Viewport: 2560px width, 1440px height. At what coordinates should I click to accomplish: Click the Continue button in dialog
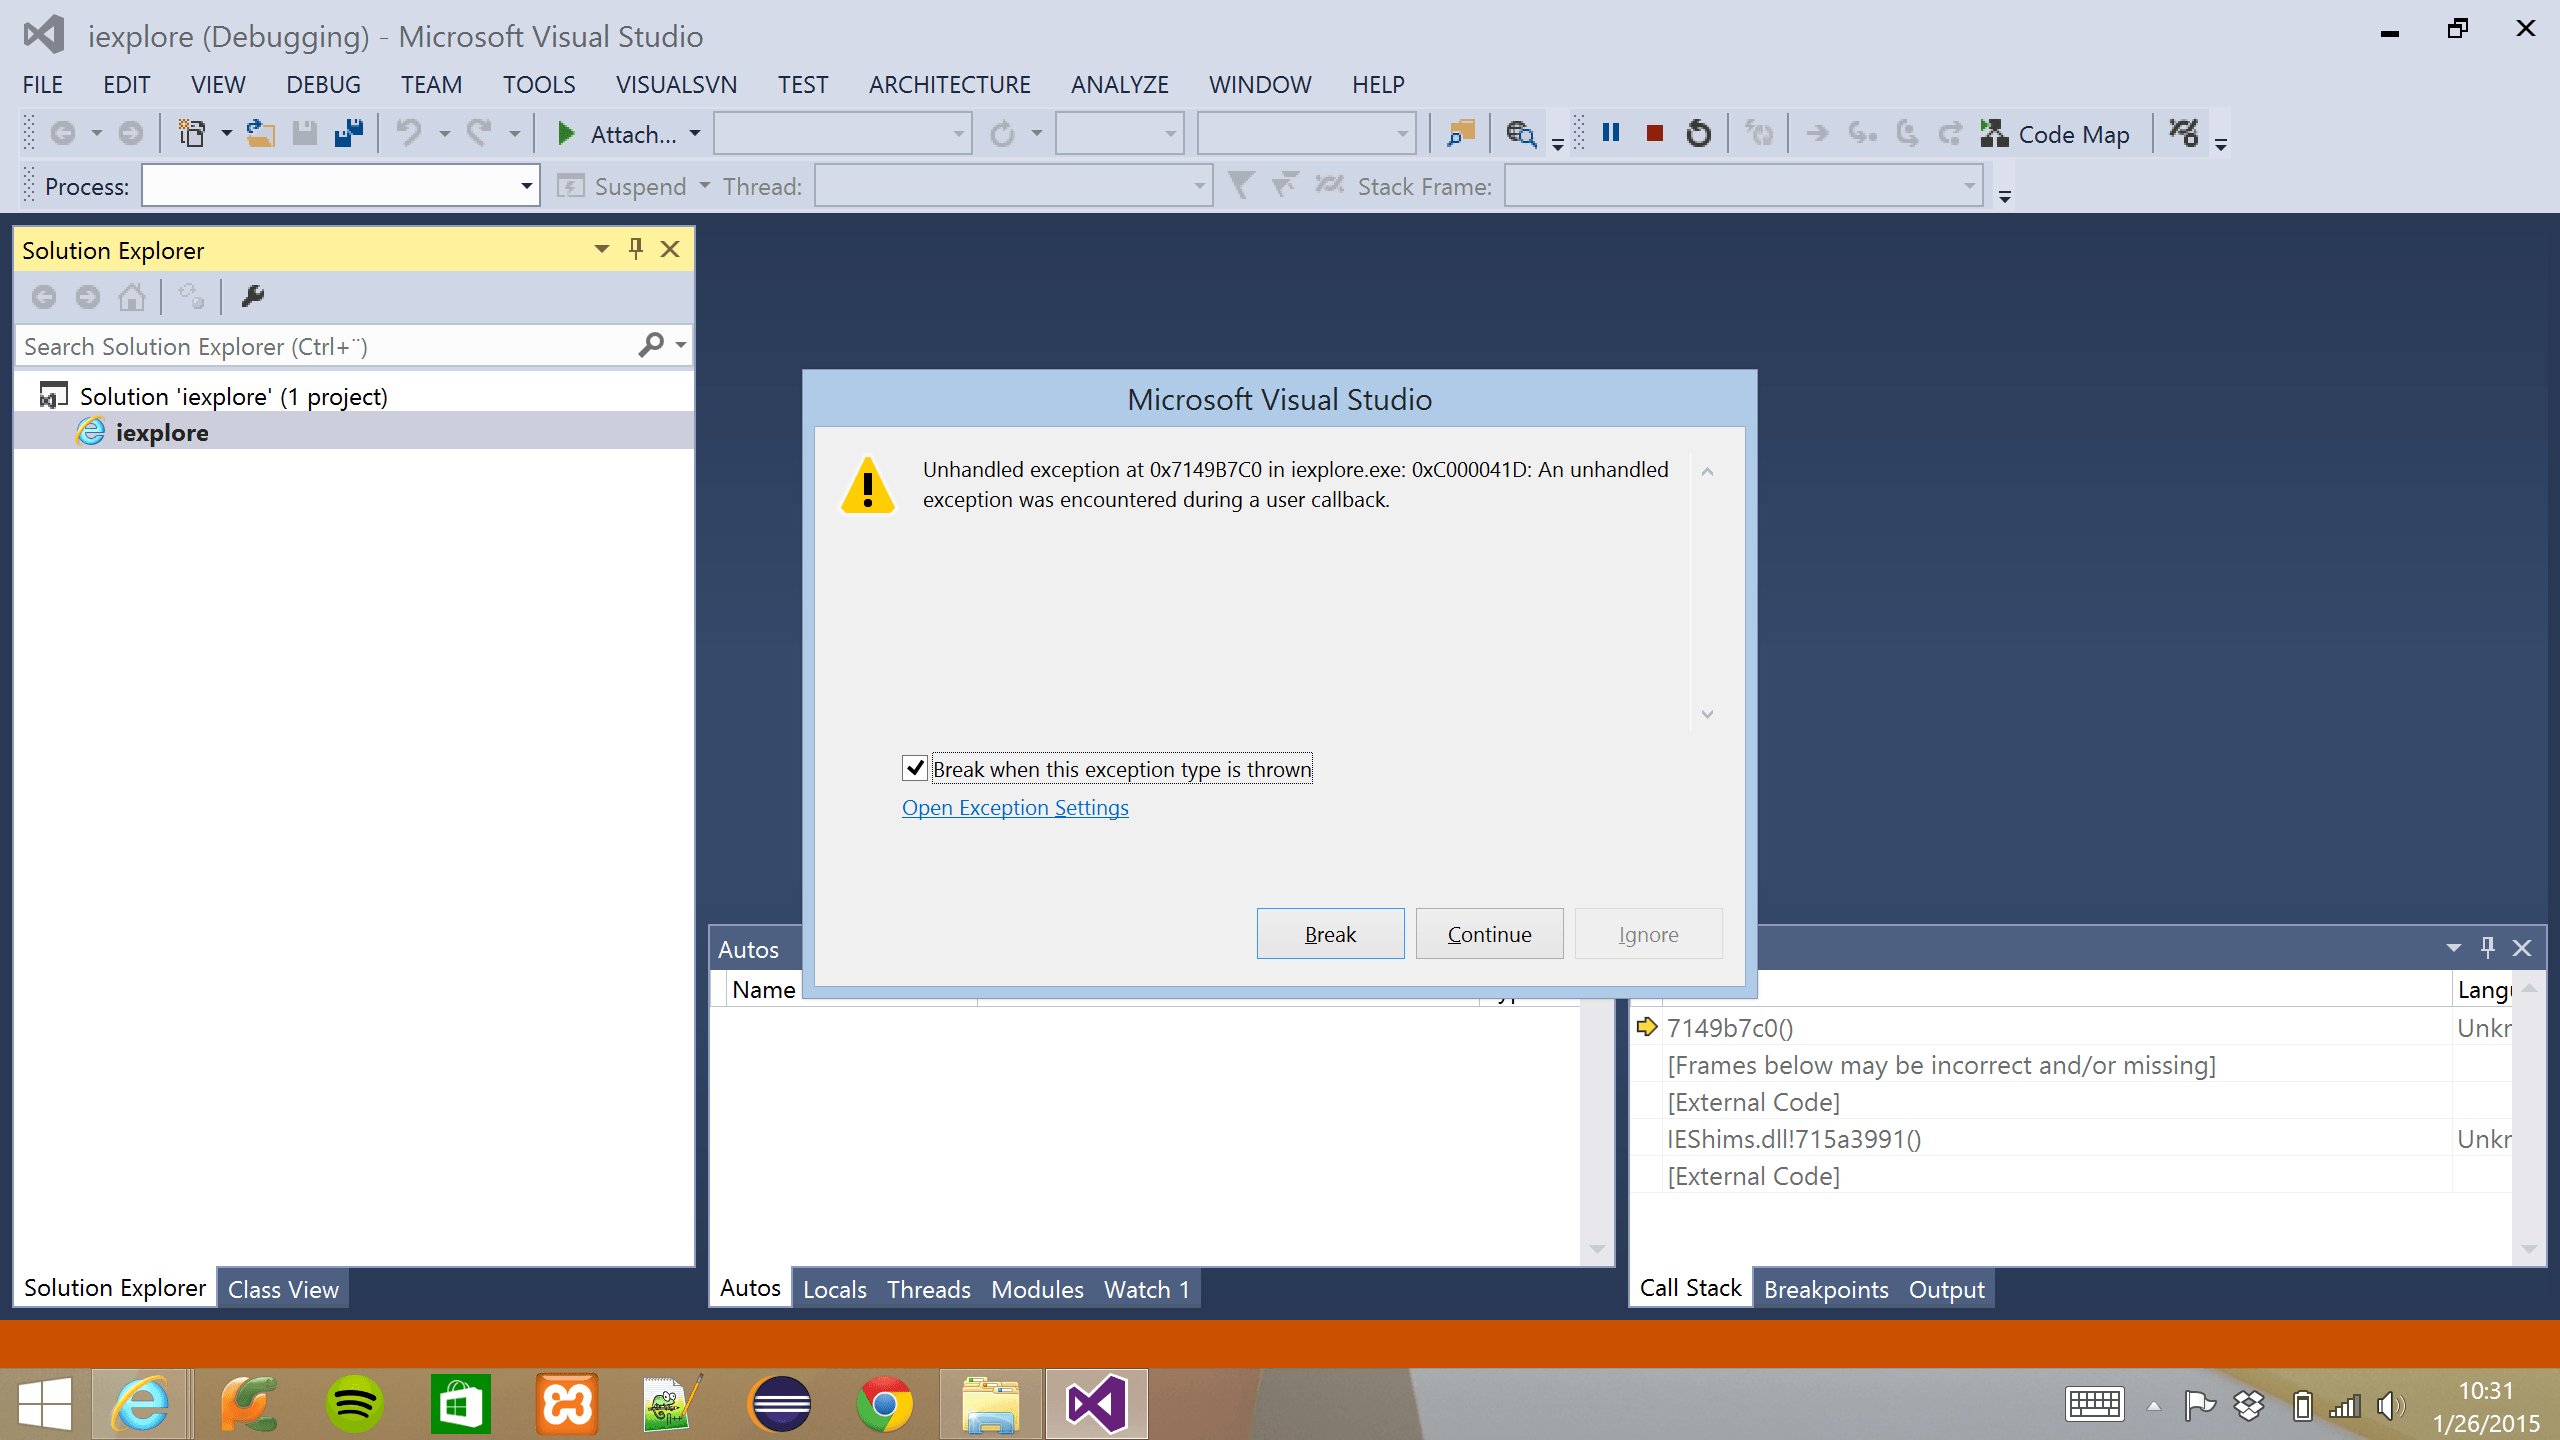(1489, 934)
